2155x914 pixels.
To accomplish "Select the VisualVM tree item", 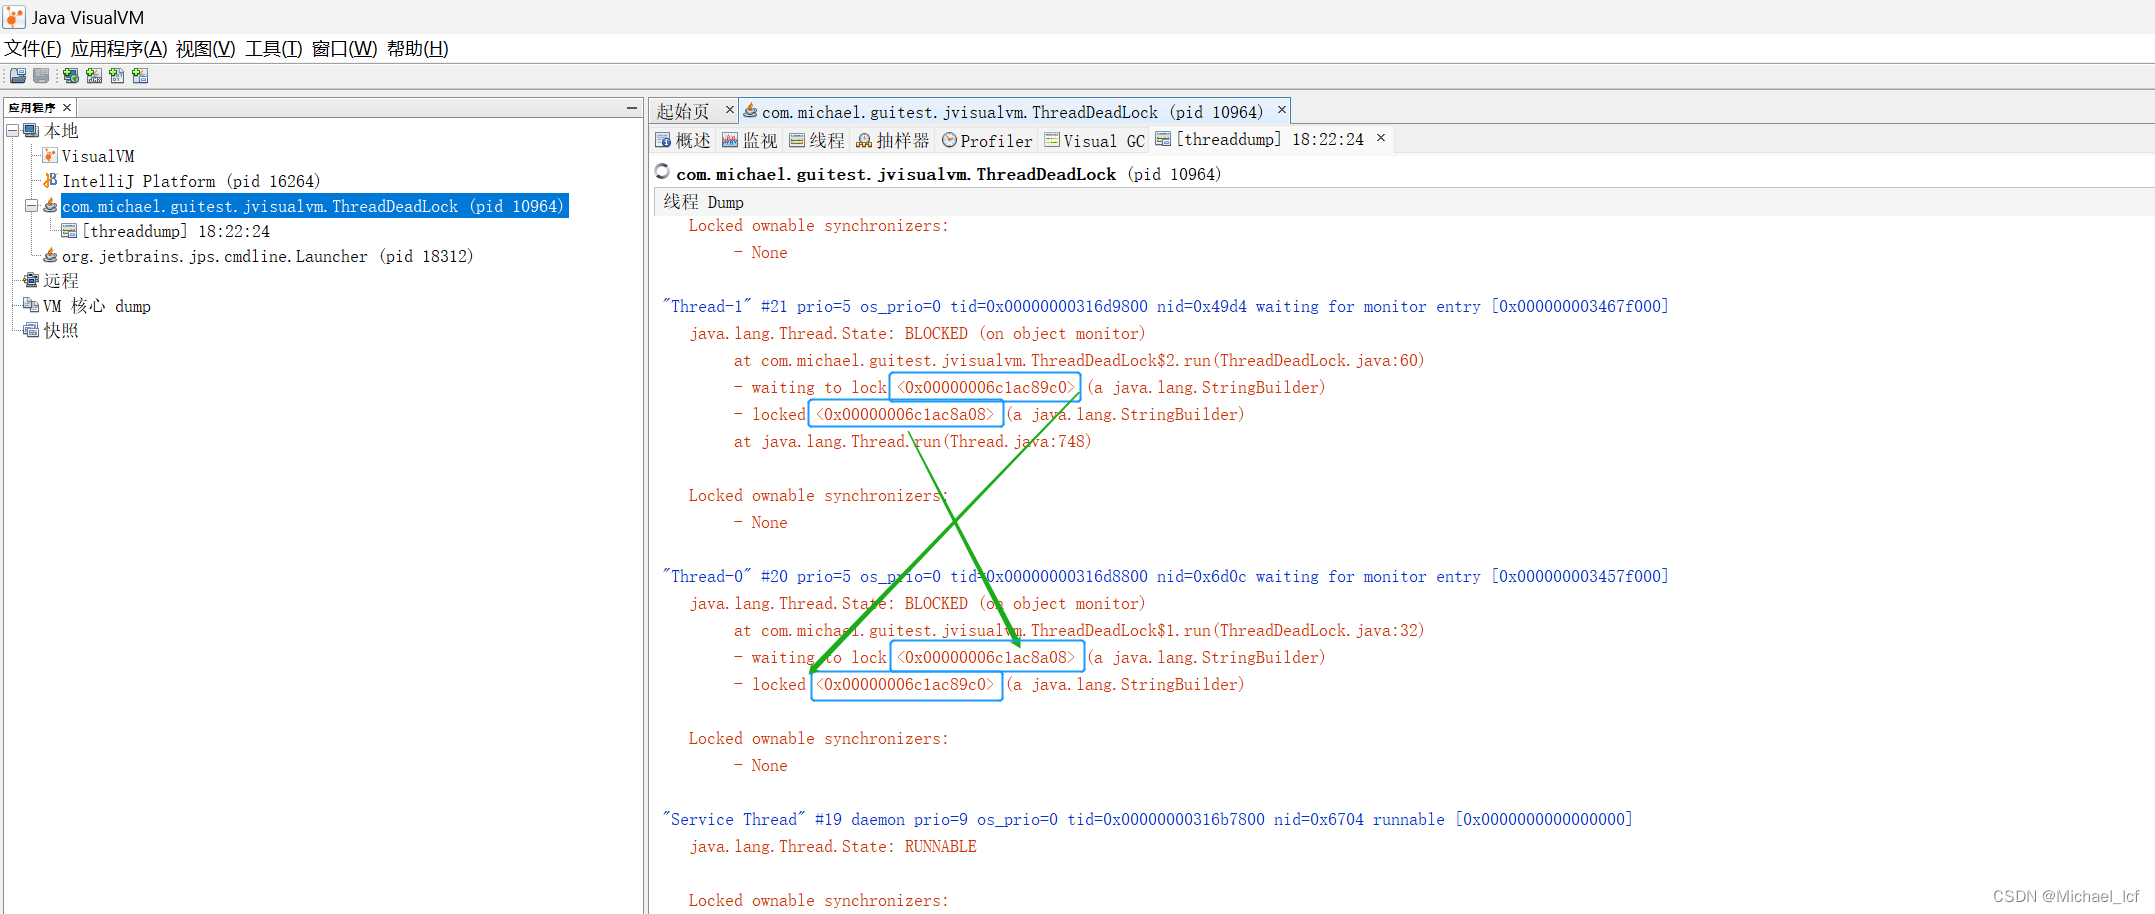I will [x=98, y=156].
